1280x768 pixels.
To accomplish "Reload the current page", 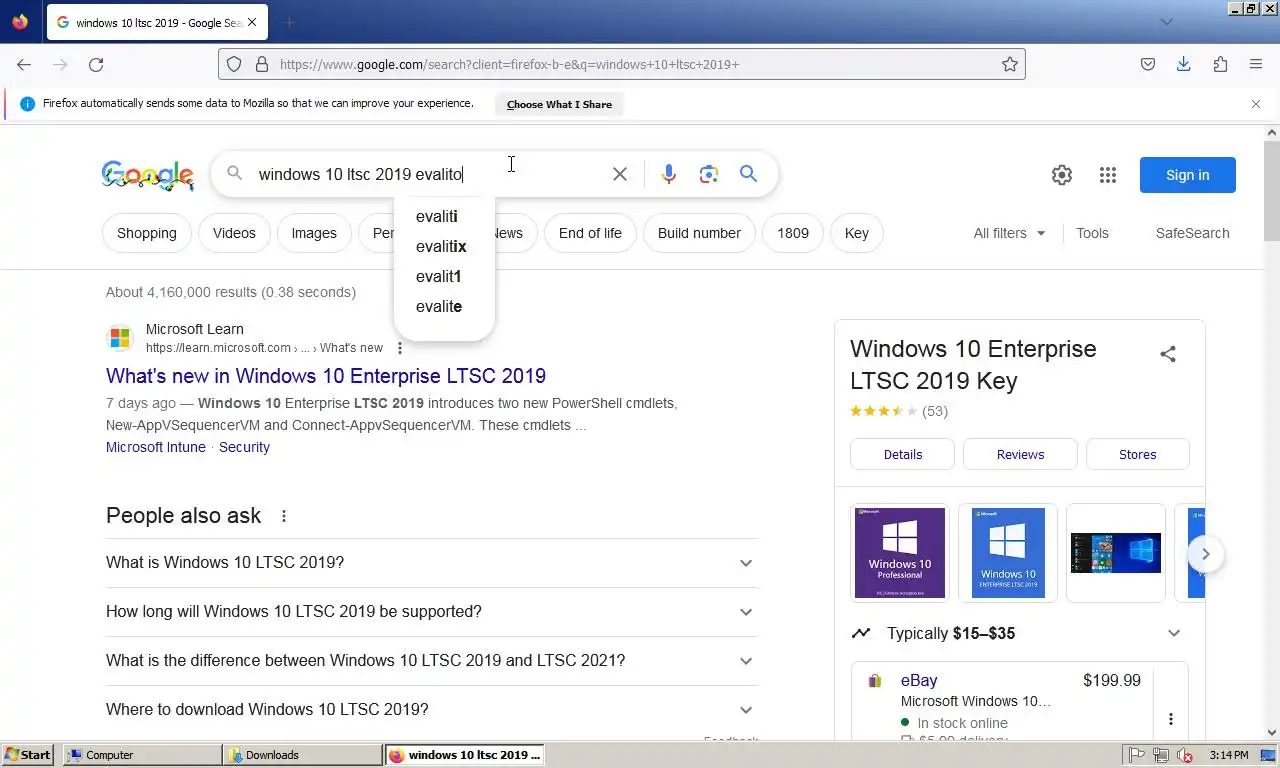I will (96, 64).
